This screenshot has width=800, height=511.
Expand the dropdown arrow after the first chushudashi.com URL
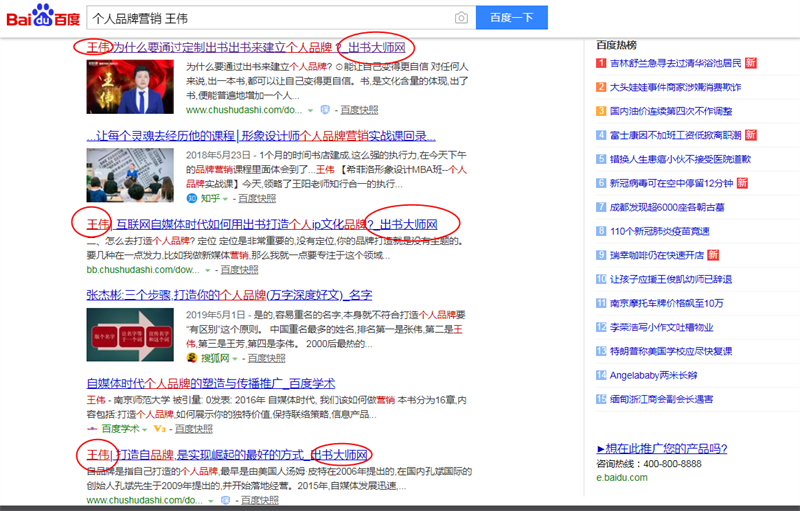pyautogui.click(x=311, y=109)
